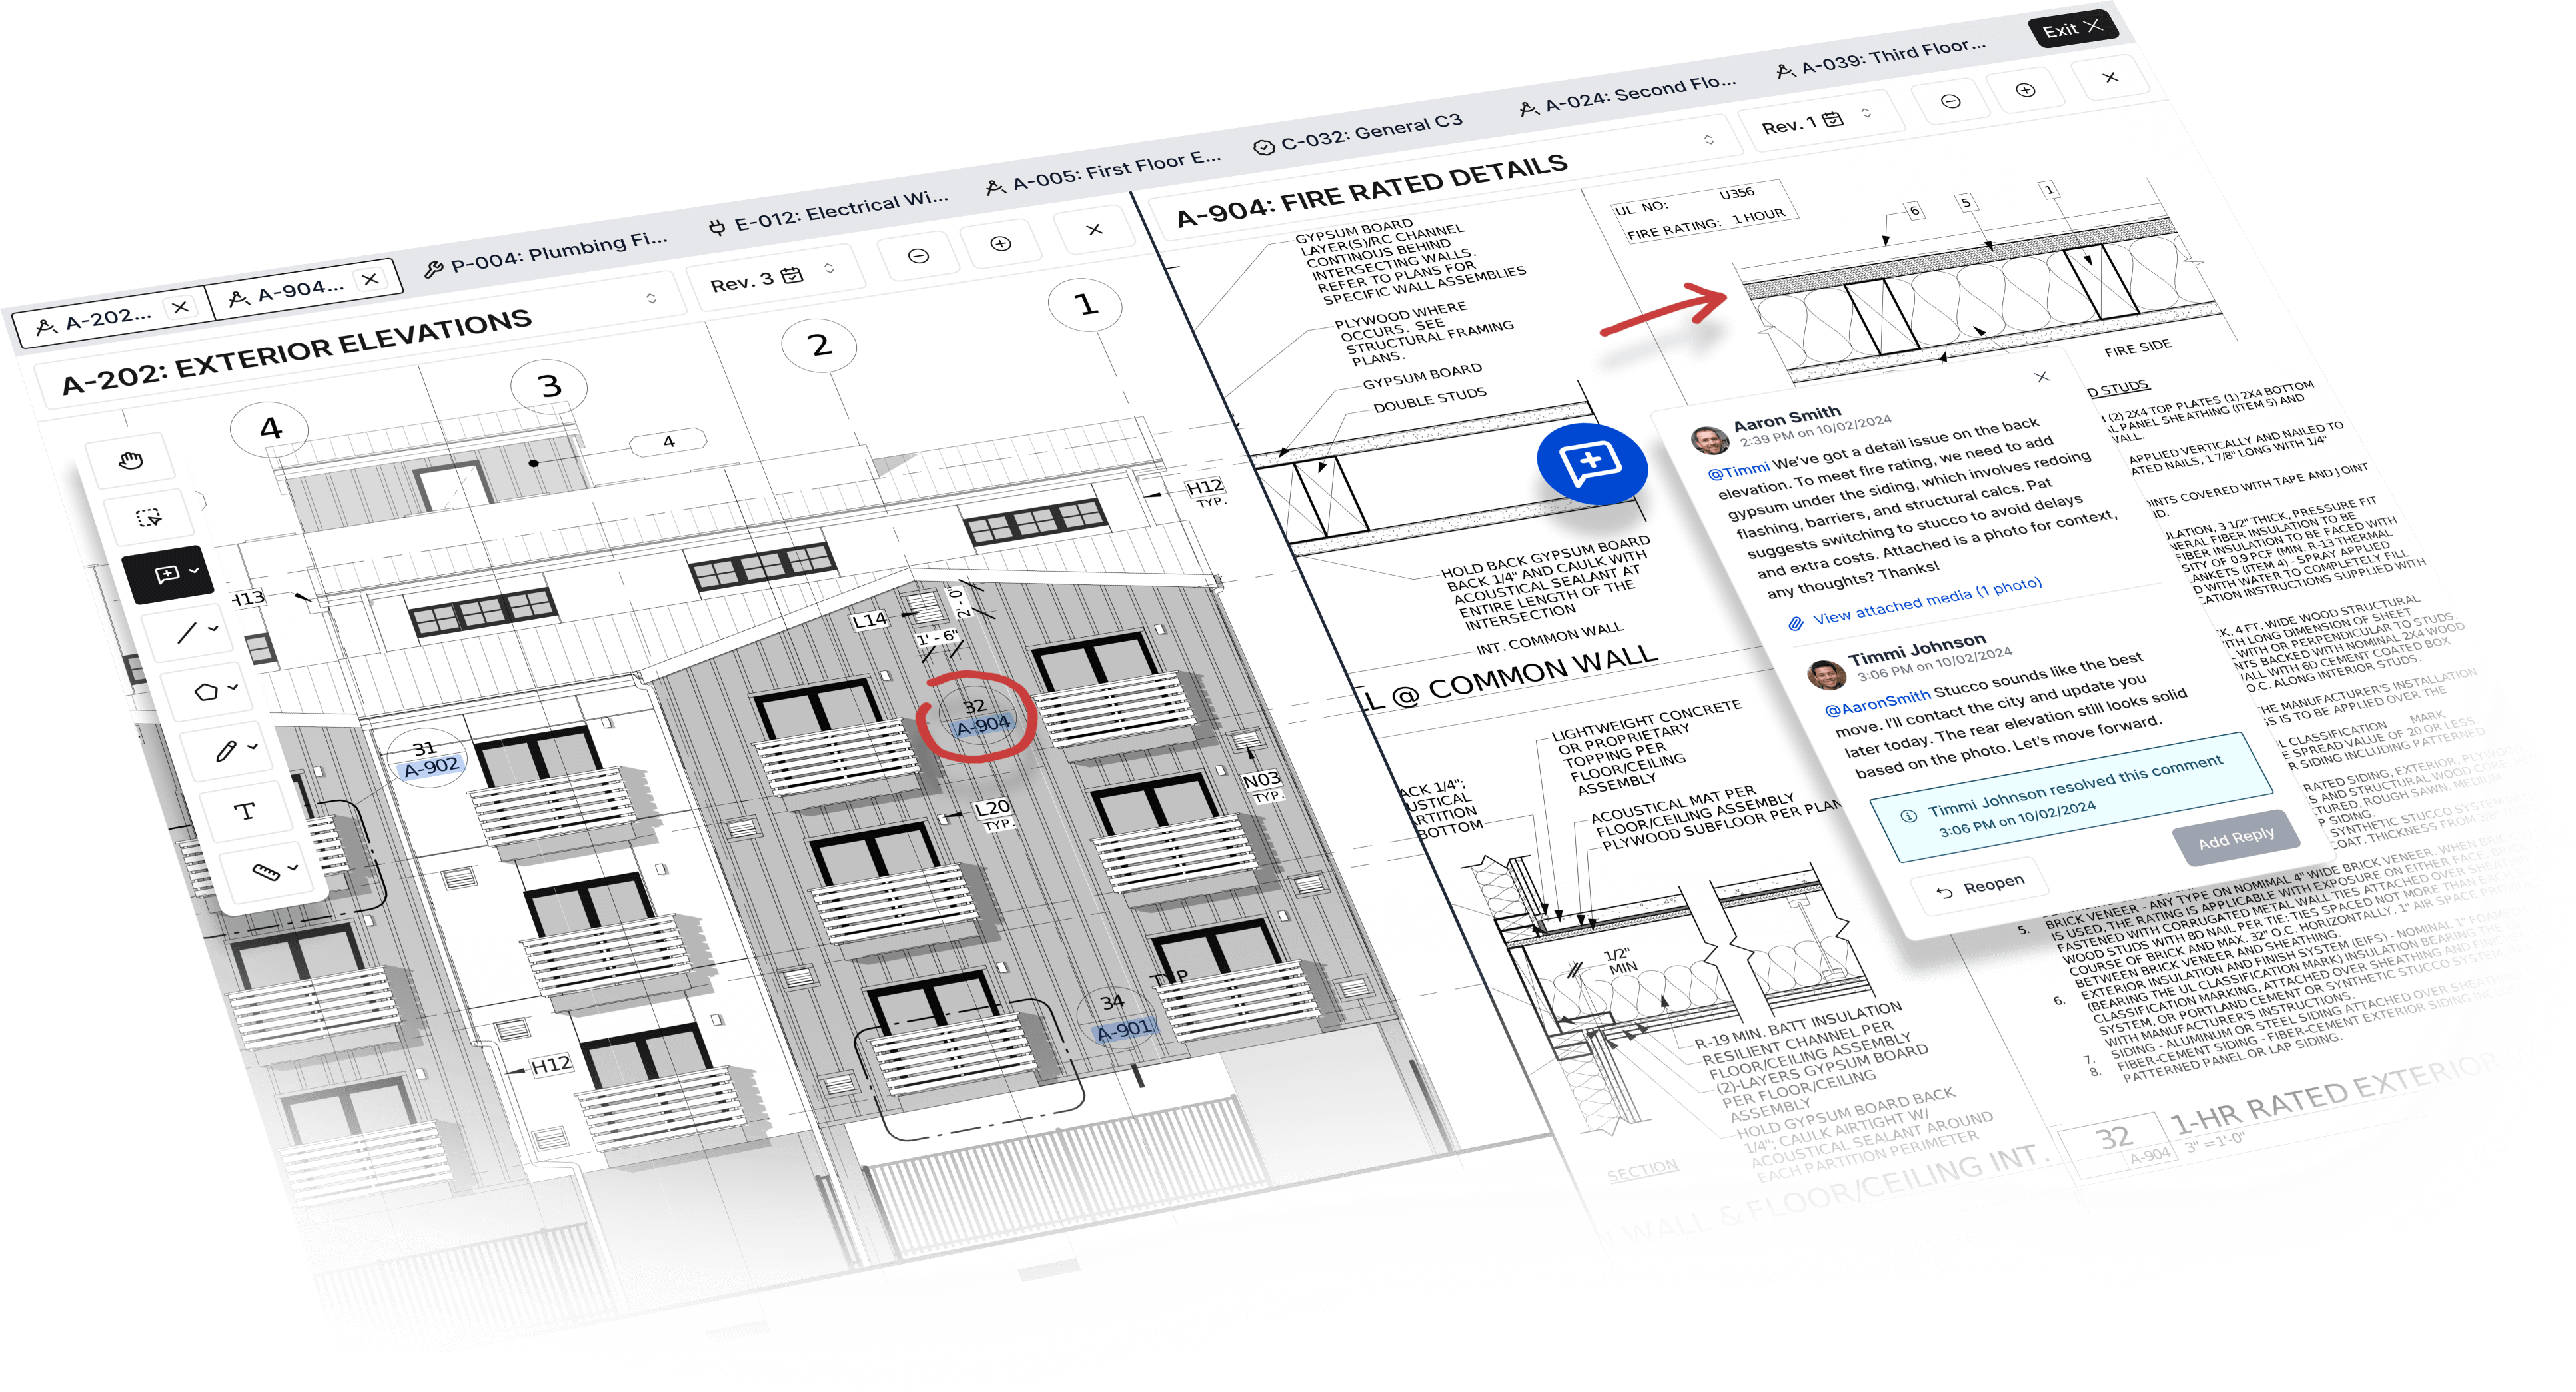This screenshot has width=2576, height=1392.
Task: Close the A-904 tab
Action: point(370,279)
